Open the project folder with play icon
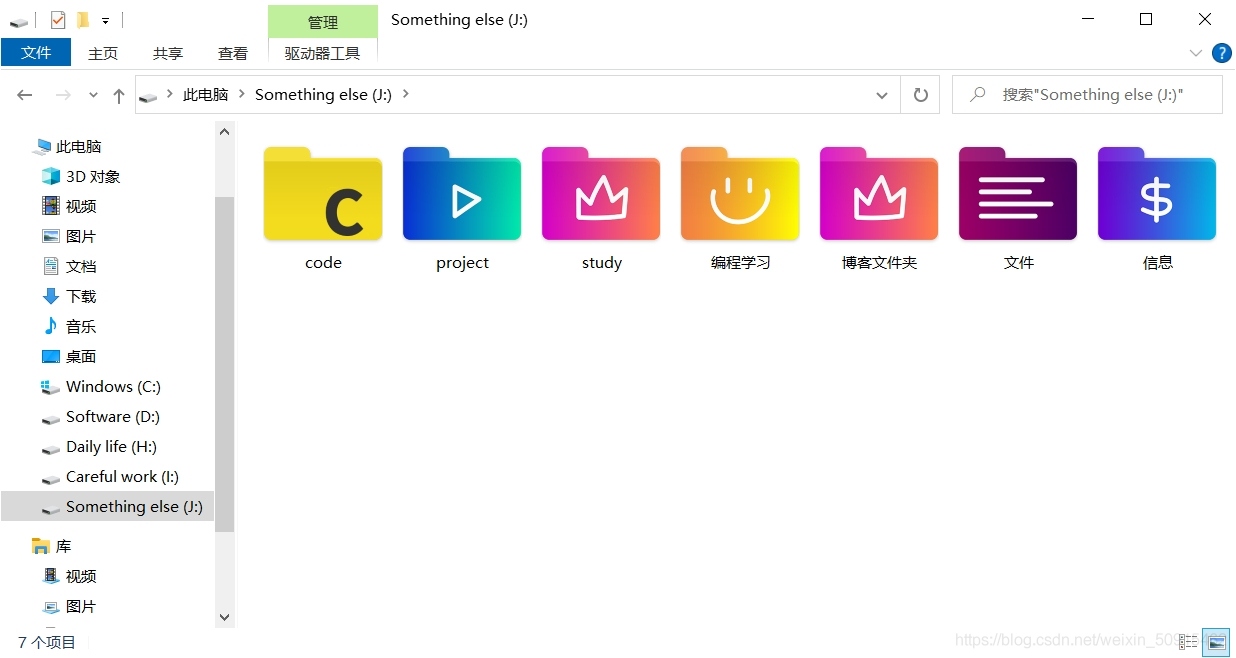Screen dimensions: 1236x658 [462, 195]
